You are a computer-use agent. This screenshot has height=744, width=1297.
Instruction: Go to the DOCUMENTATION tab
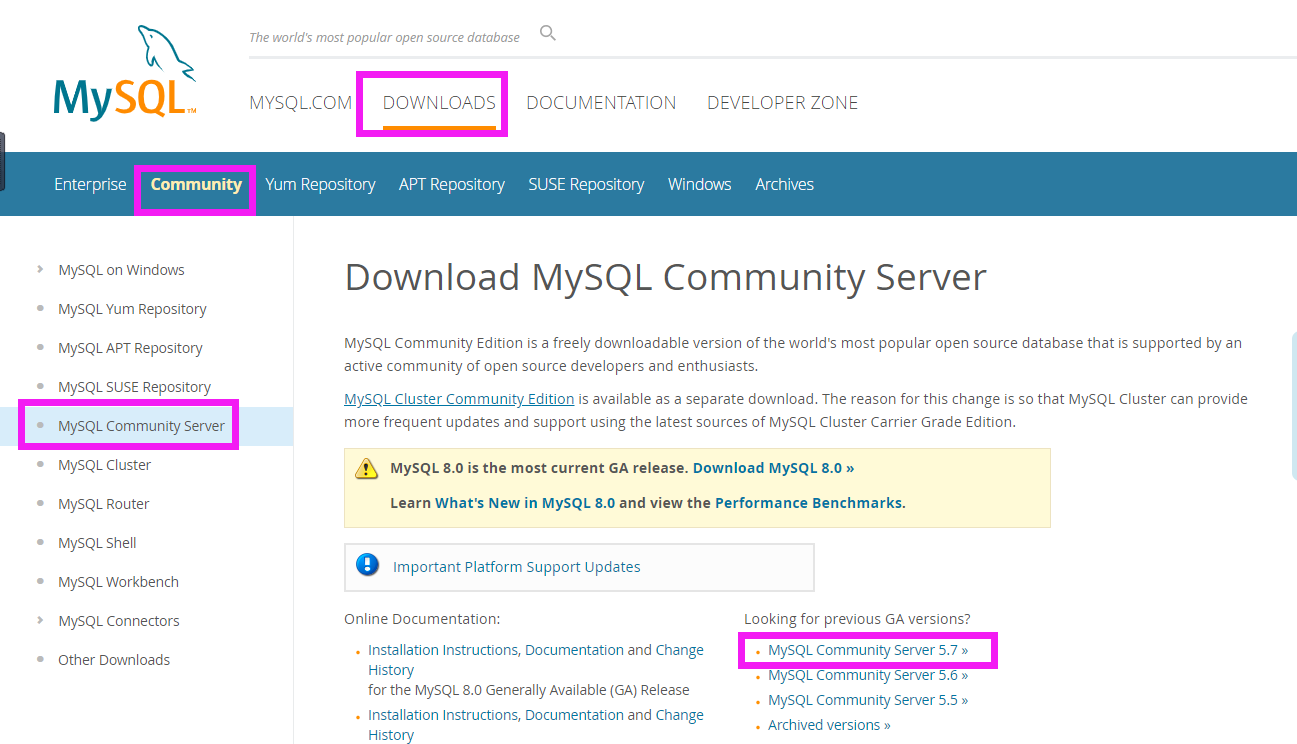click(601, 103)
